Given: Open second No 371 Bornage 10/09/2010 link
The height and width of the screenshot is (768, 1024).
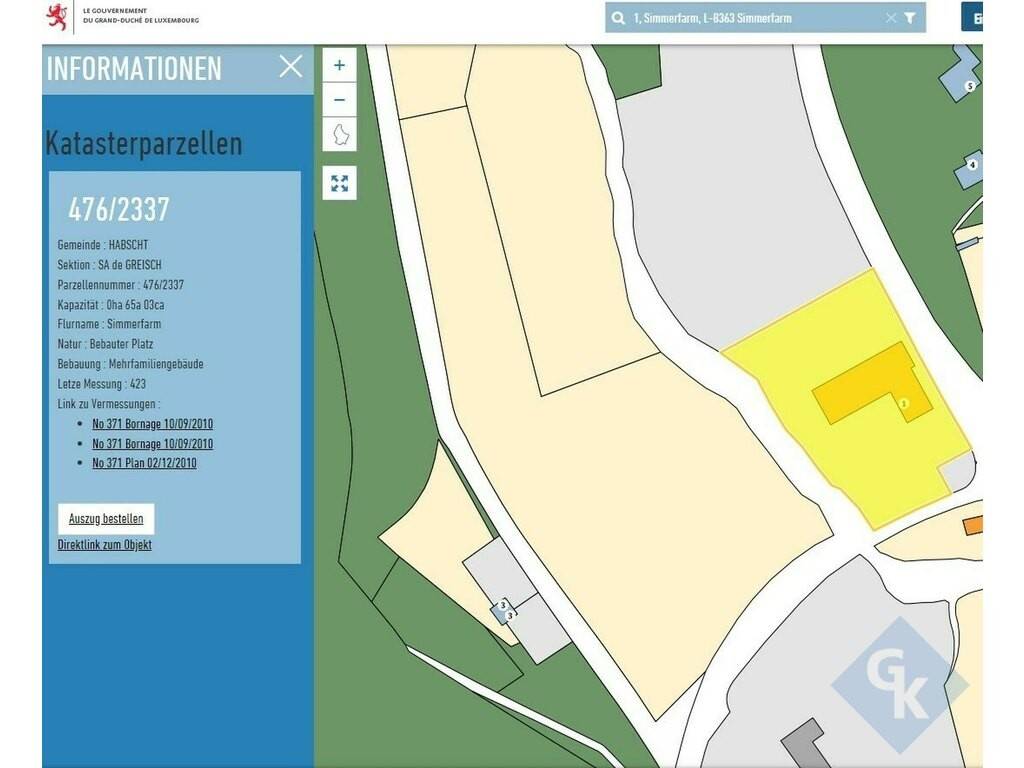Looking at the screenshot, I should pyautogui.click(x=152, y=444).
